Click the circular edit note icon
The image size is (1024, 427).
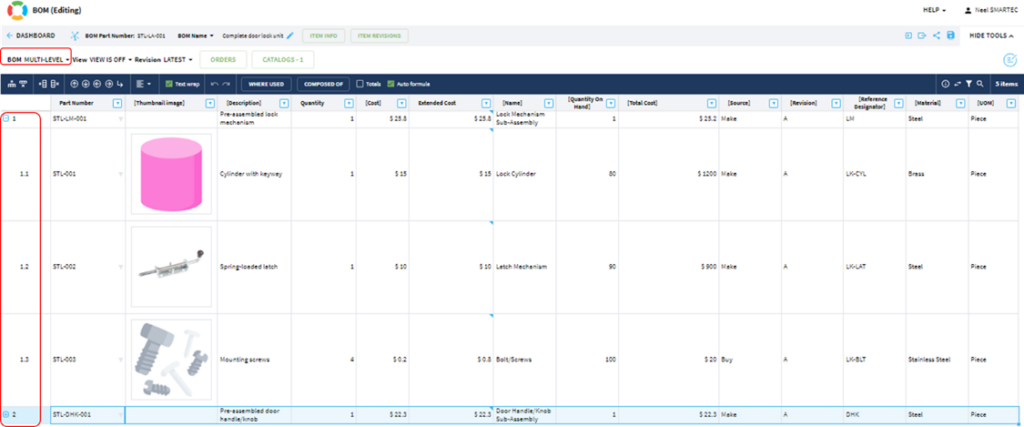(1010, 59)
